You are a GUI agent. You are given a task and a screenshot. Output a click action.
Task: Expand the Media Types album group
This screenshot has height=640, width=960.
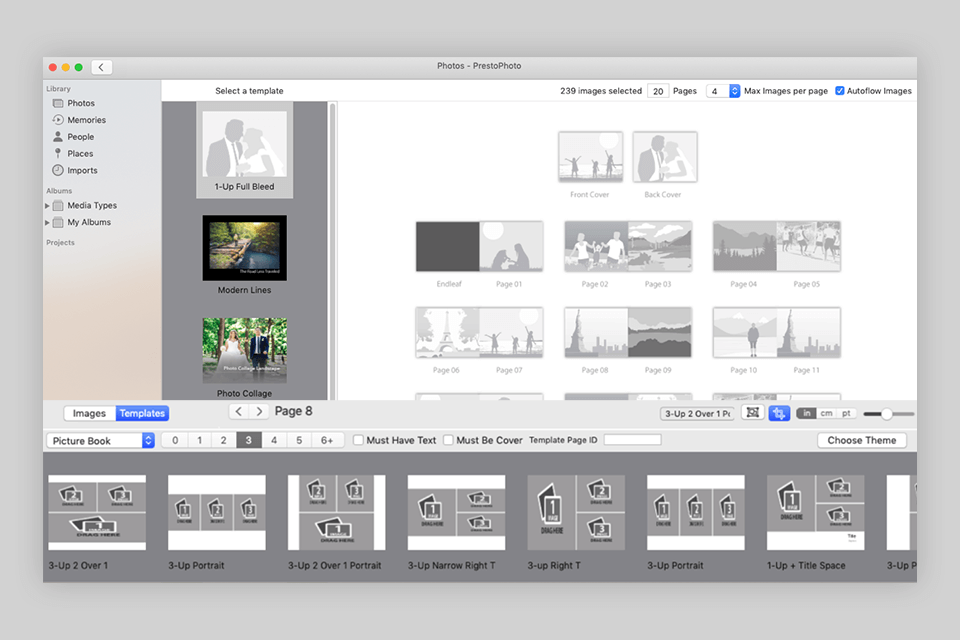click(x=47, y=206)
